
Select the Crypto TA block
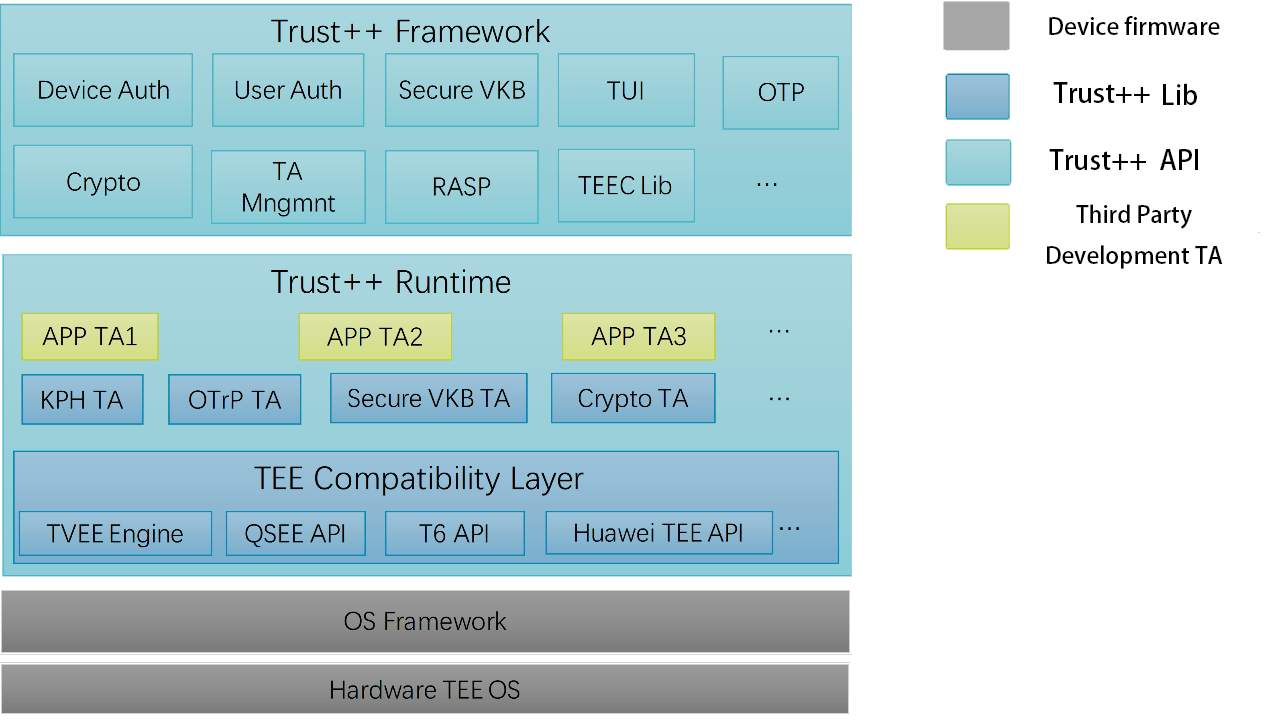[x=633, y=399]
